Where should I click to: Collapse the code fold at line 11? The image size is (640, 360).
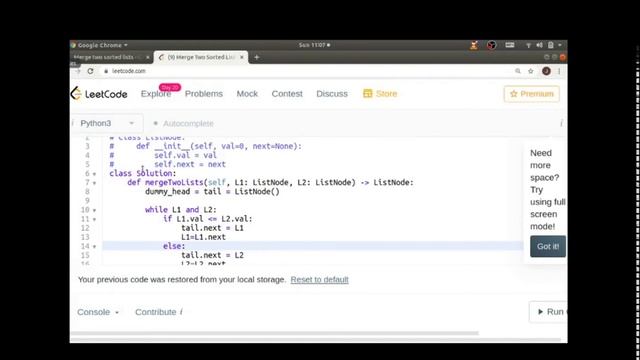[95, 219]
